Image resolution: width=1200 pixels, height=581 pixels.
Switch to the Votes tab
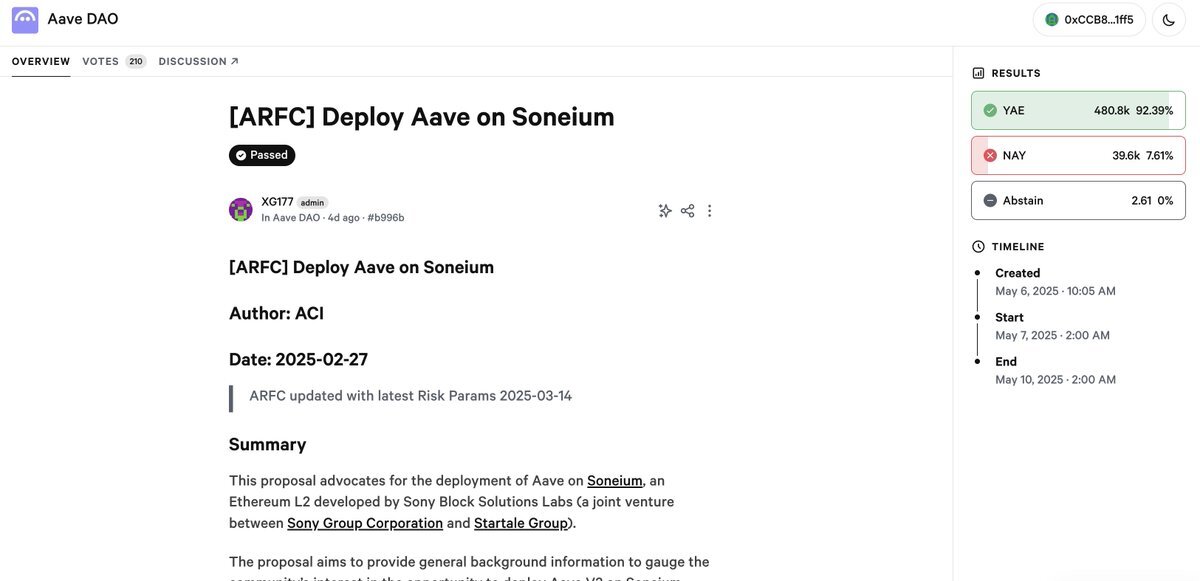point(101,61)
